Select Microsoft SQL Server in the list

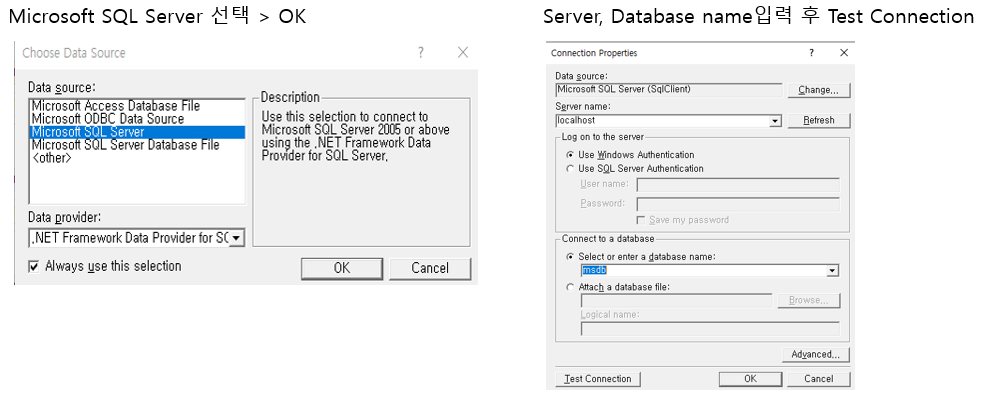137,132
